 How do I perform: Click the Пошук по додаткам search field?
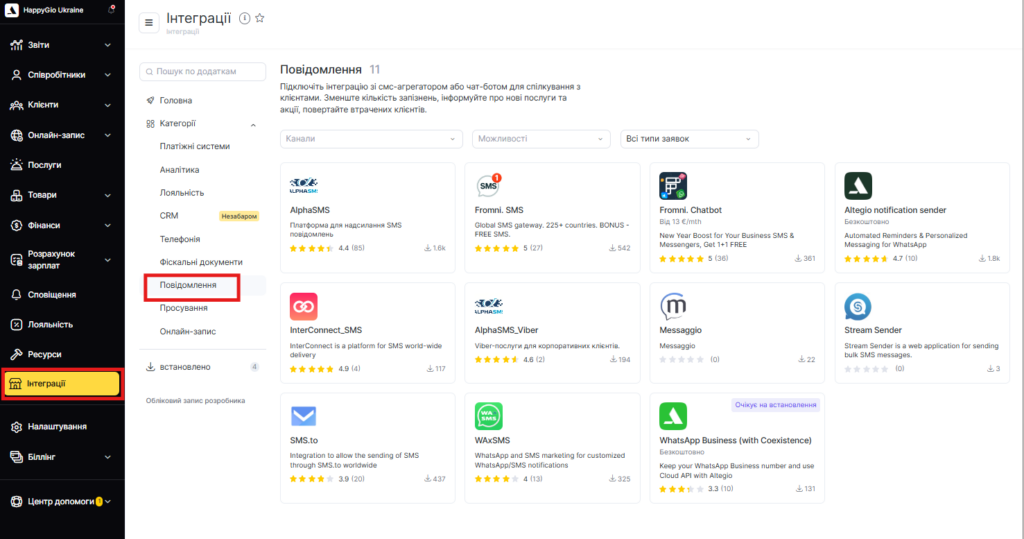pos(204,72)
